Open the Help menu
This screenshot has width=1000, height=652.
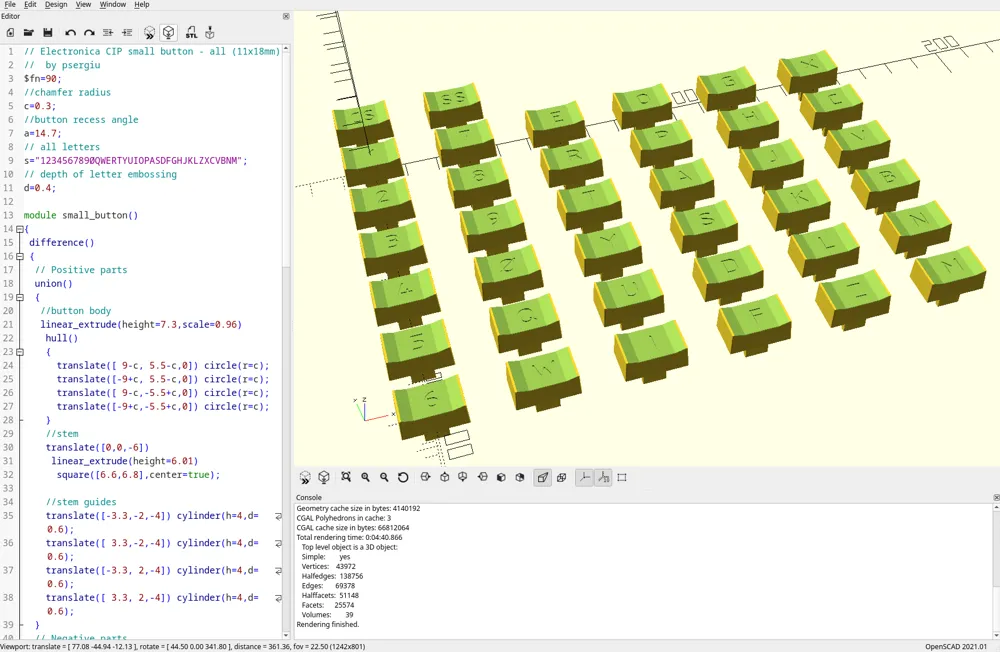[142, 4]
